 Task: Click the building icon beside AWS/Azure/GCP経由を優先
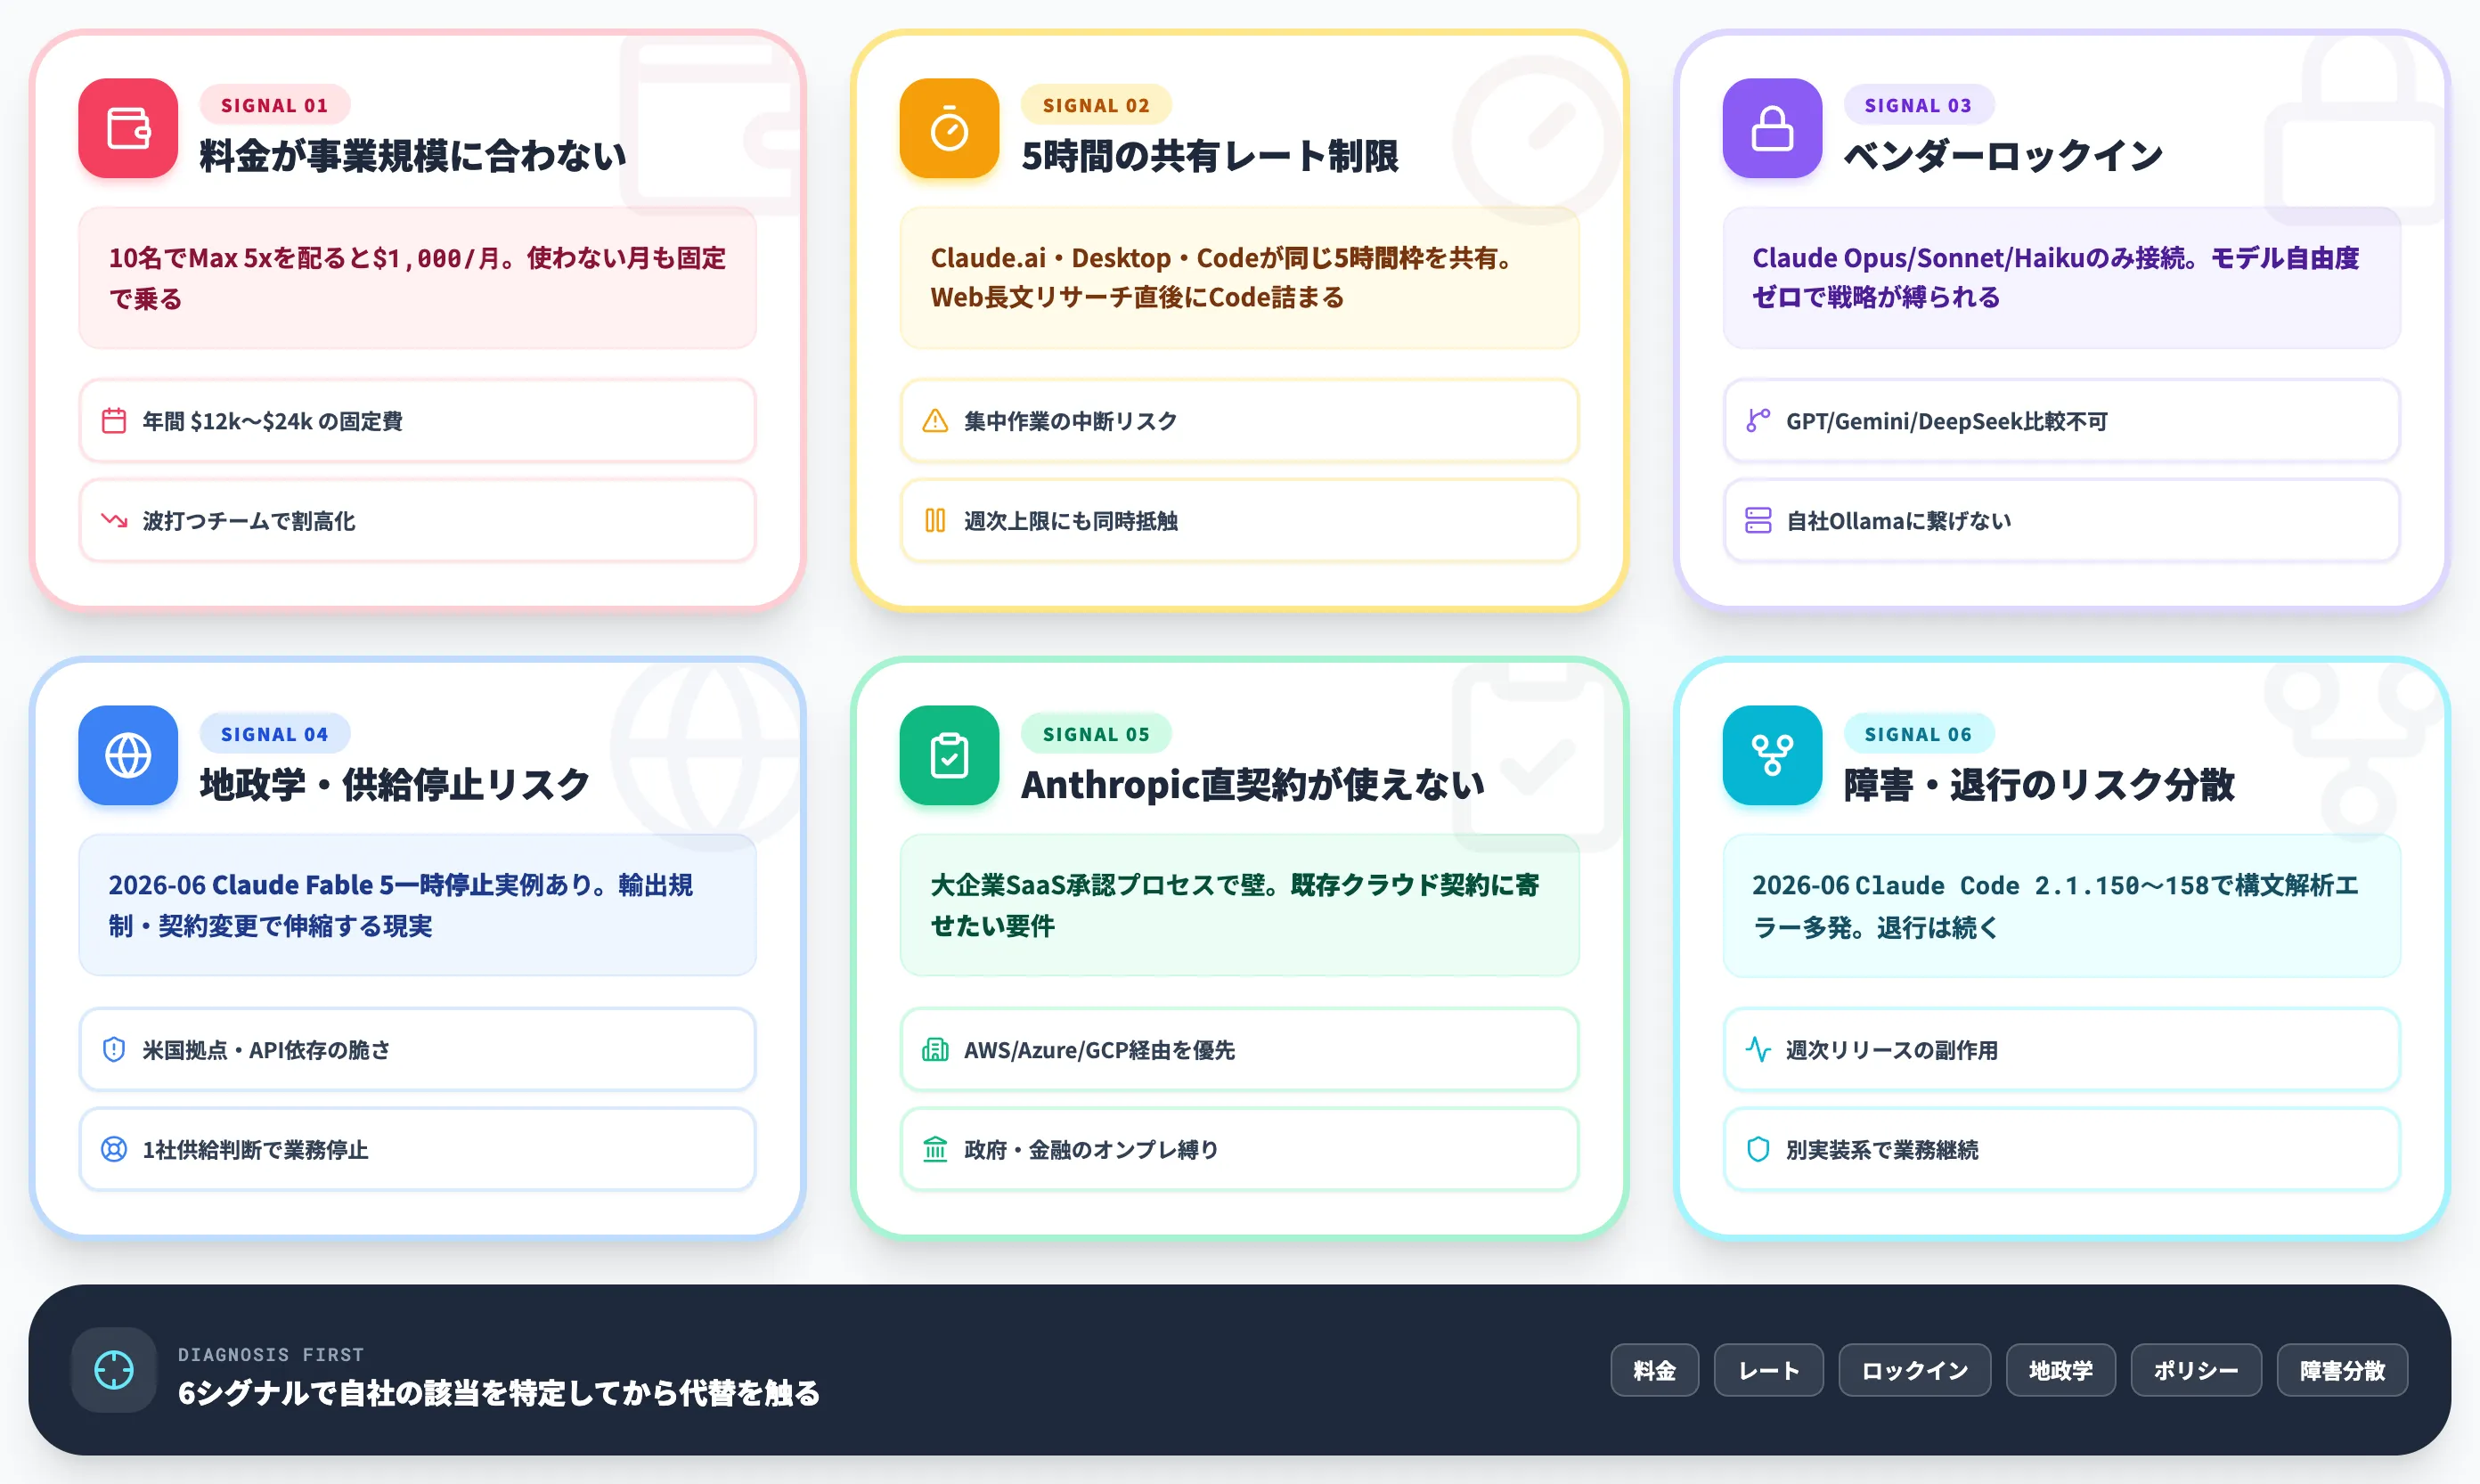point(935,1049)
